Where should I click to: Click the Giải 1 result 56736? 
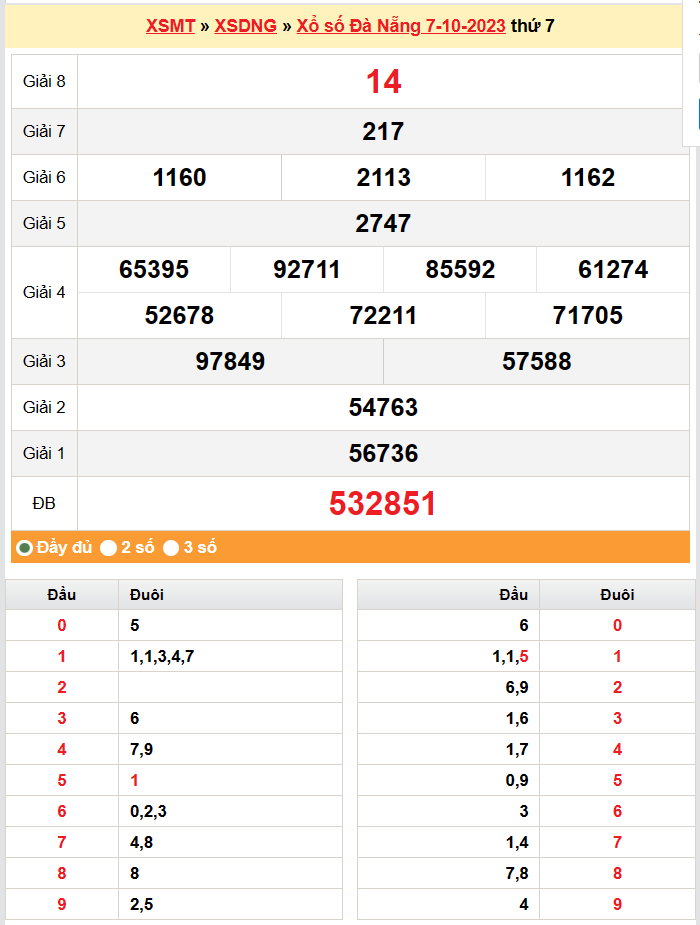[x=383, y=454]
